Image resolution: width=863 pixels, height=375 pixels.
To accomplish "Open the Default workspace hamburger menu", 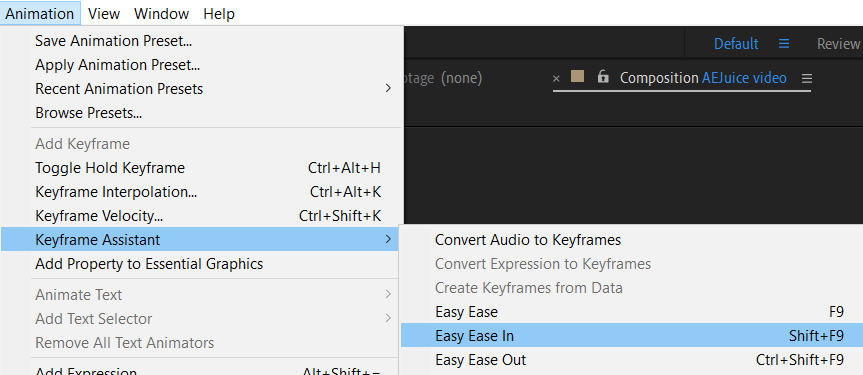I will click(x=784, y=44).
